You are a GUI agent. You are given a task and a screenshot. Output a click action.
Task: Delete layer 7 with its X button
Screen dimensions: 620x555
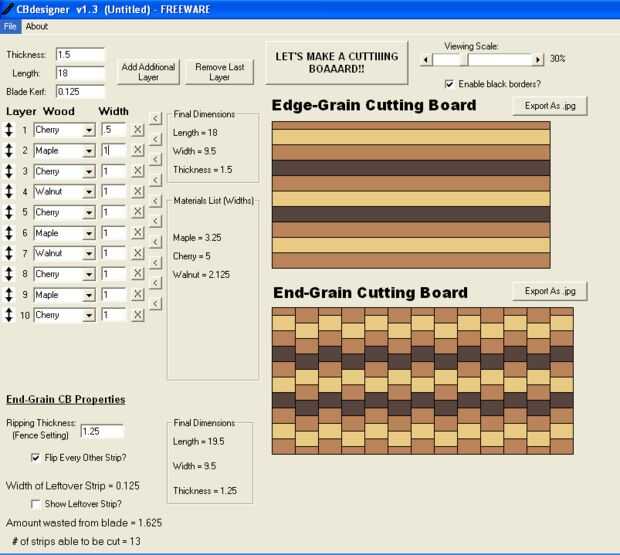coord(138,253)
